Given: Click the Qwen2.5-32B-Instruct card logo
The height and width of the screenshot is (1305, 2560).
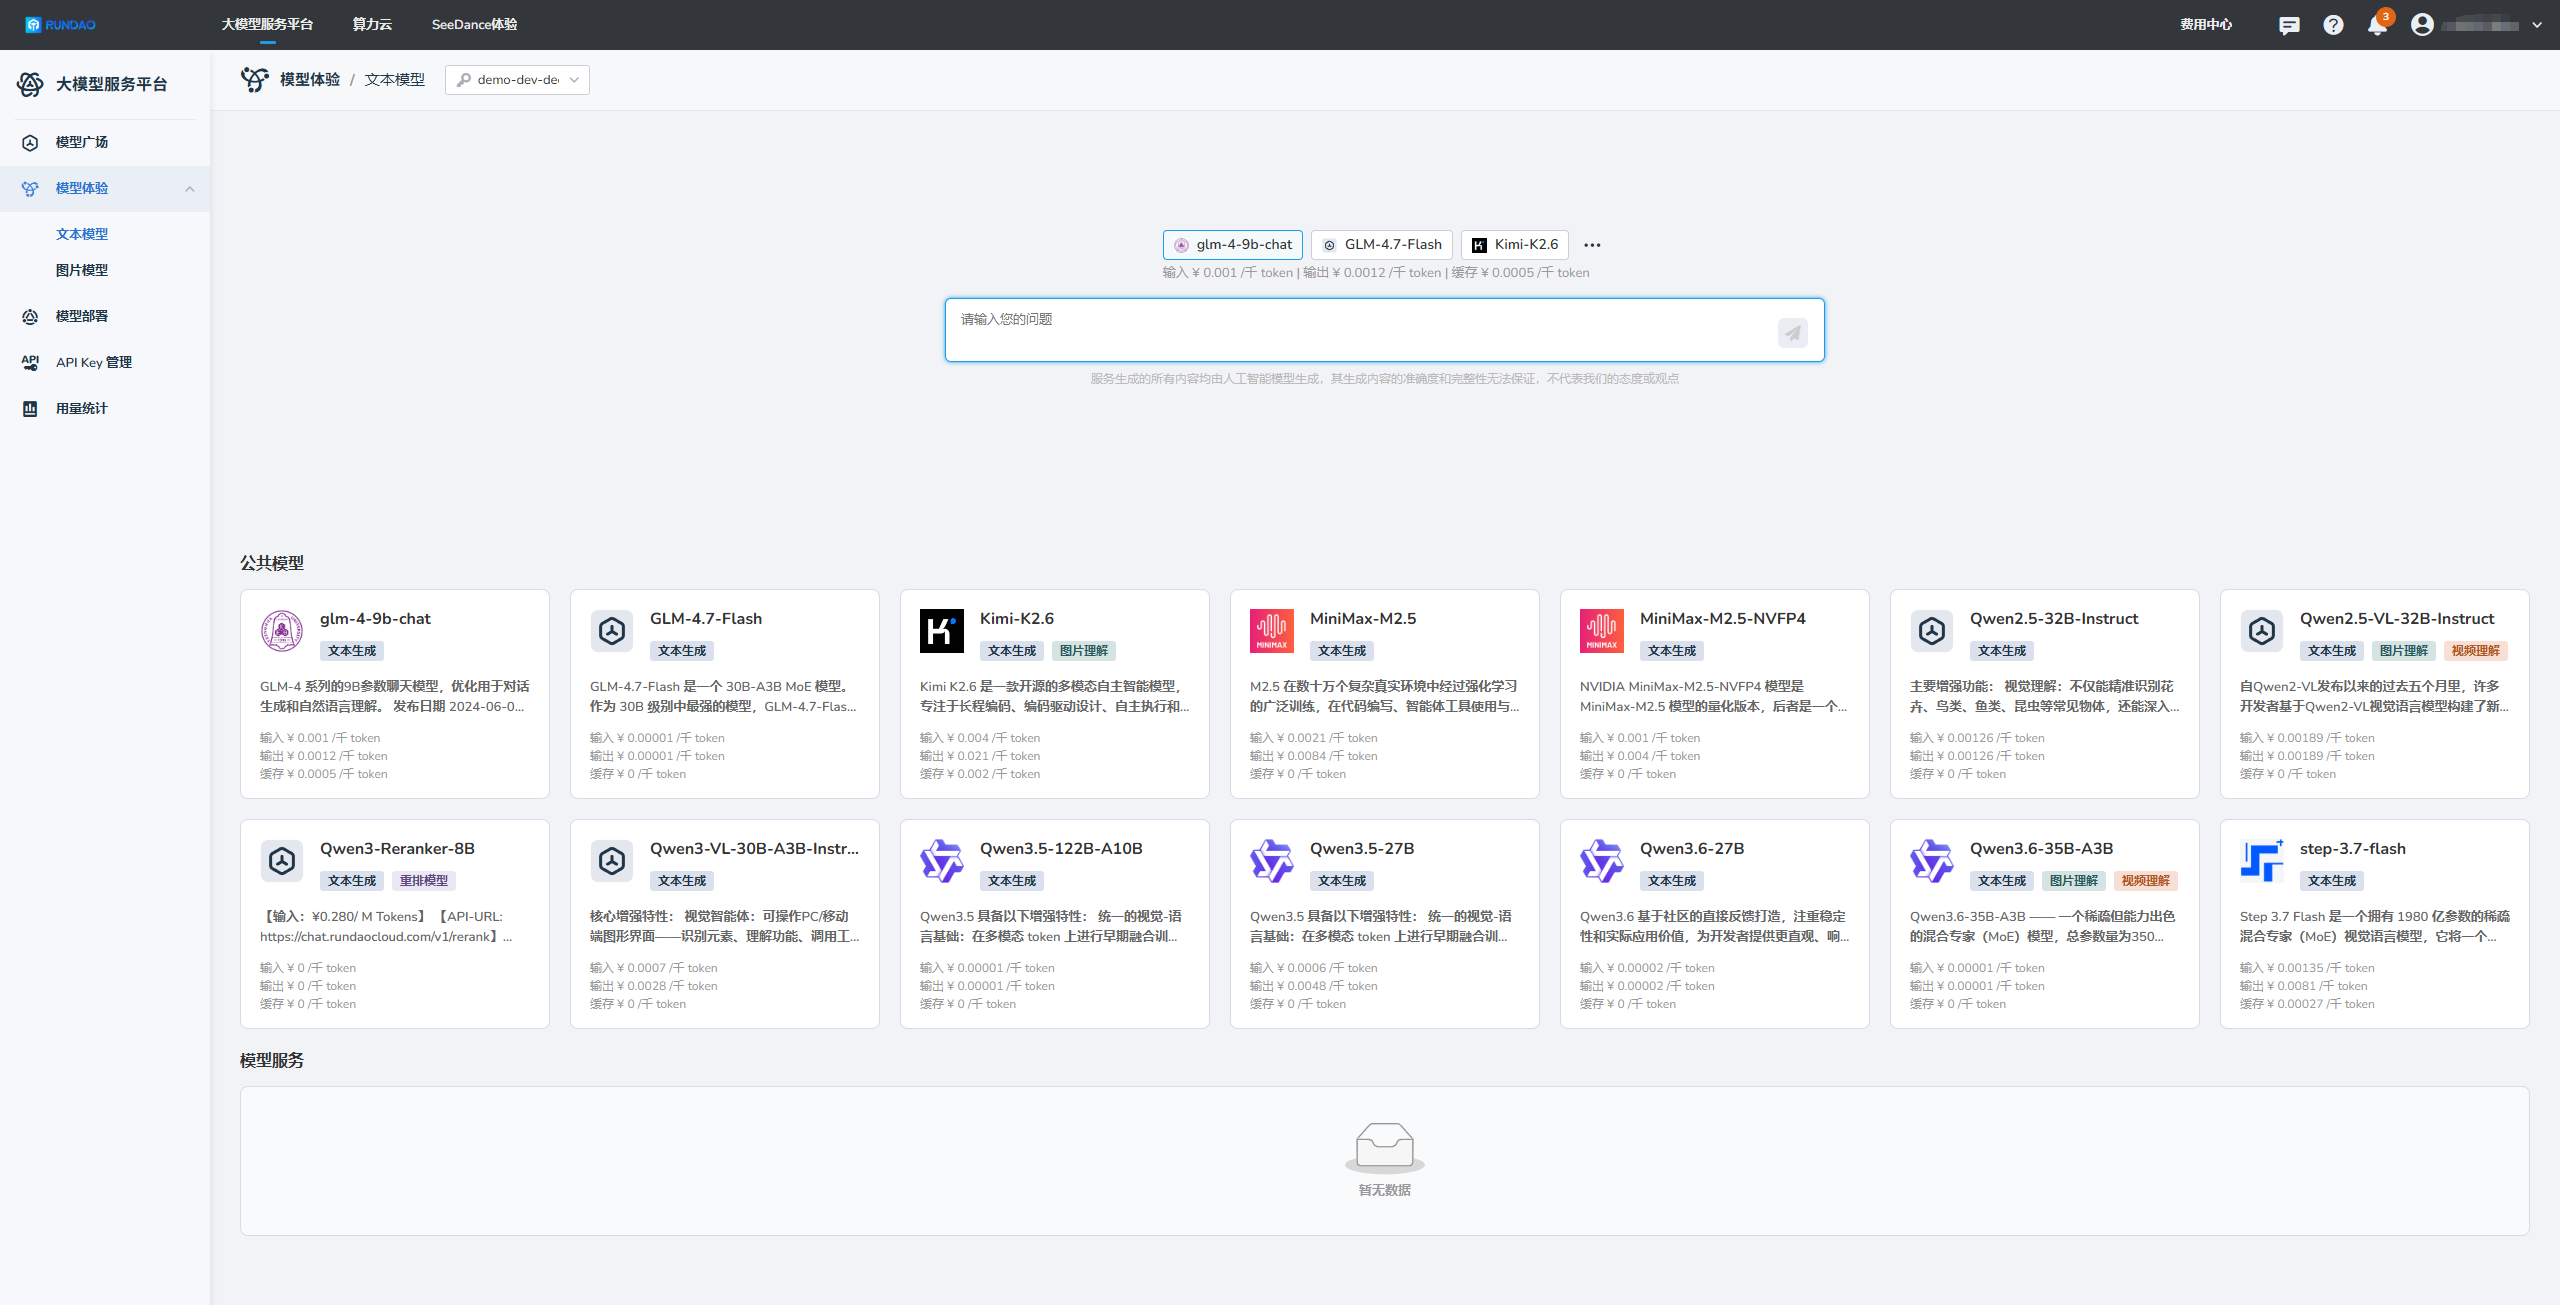Looking at the screenshot, I should (x=1932, y=631).
